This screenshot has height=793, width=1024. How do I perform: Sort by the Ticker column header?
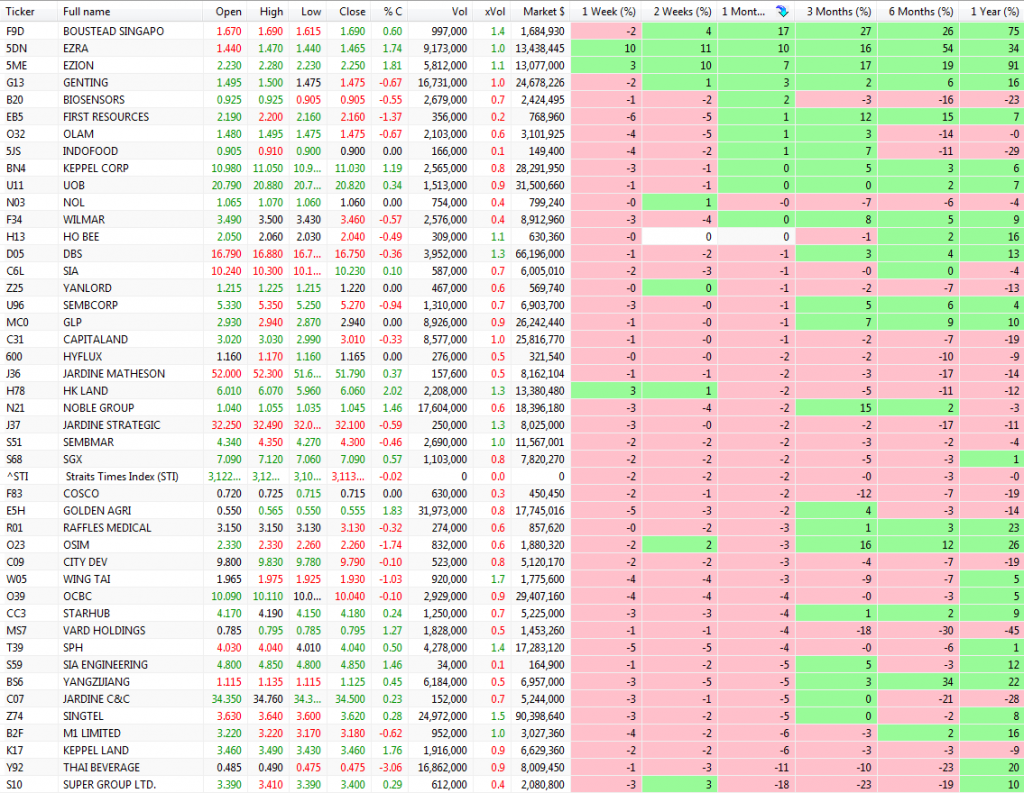[20, 11]
